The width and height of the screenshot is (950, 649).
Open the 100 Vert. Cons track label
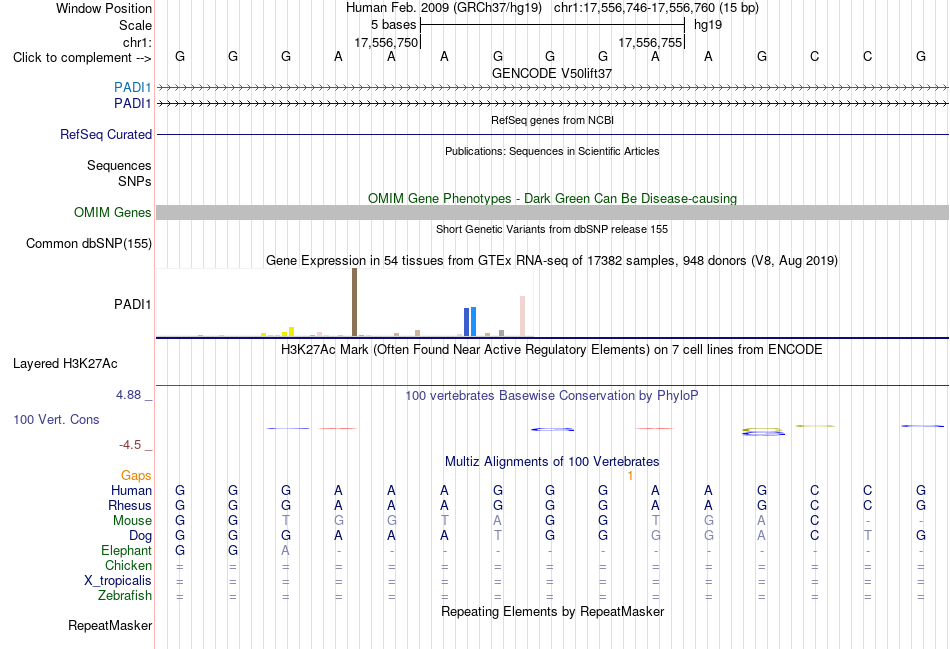click(56, 419)
